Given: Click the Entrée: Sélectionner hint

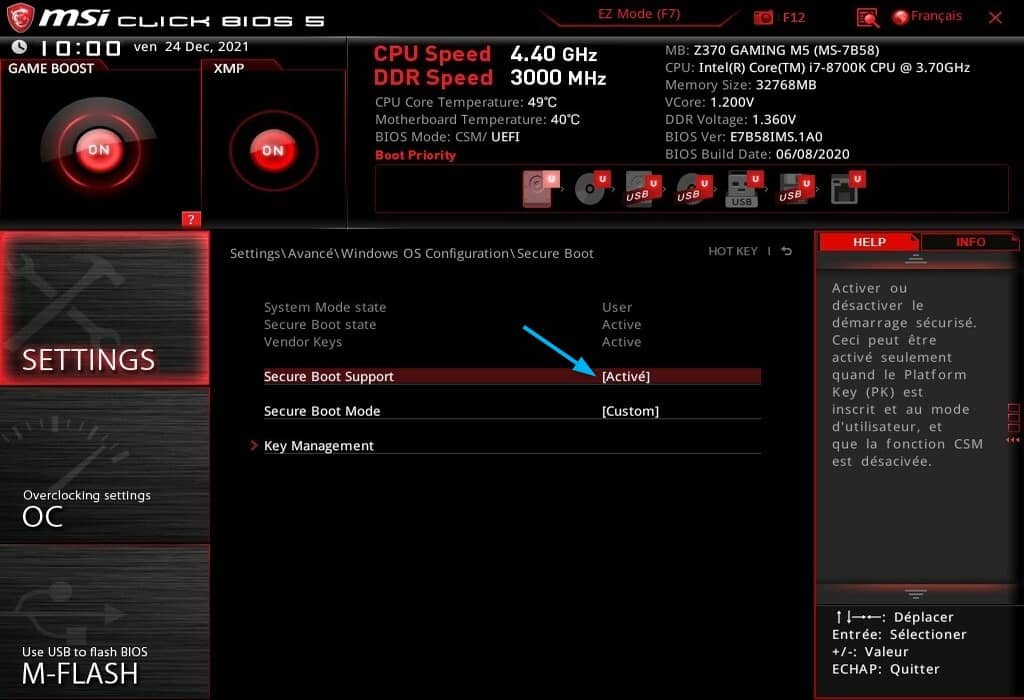Looking at the screenshot, I should 899,635.
